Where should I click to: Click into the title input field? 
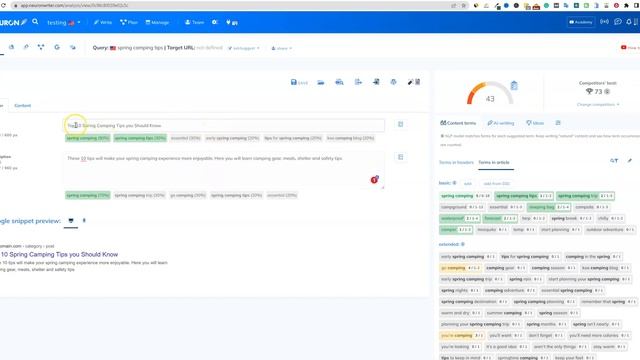click(x=224, y=125)
